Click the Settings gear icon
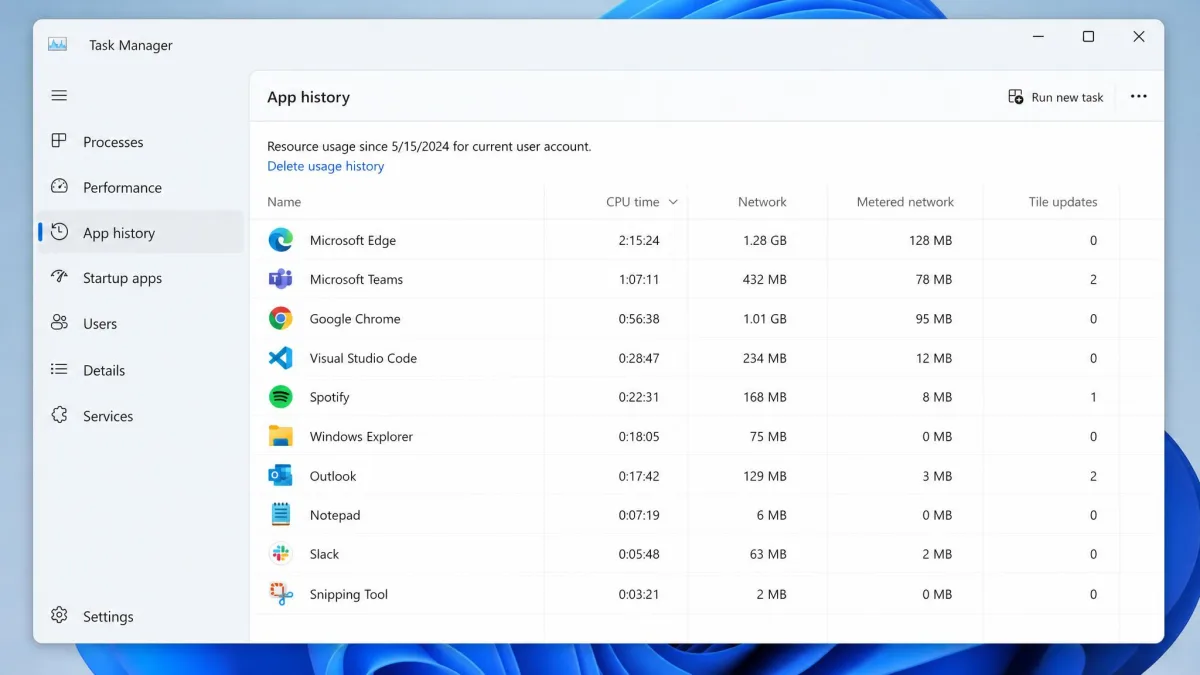Image resolution: width=1200 pixels, height=675 pixels. 59,615
